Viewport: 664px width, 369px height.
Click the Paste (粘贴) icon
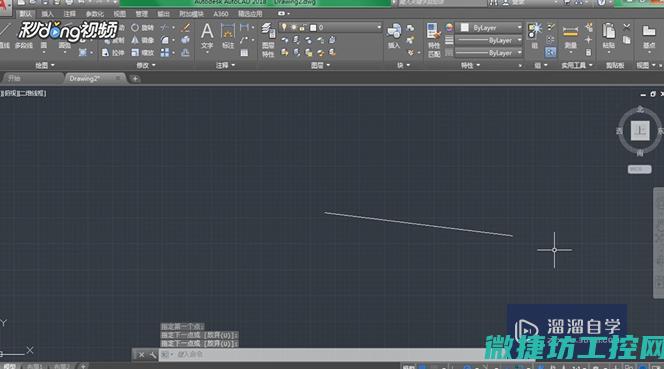[609, 36]
